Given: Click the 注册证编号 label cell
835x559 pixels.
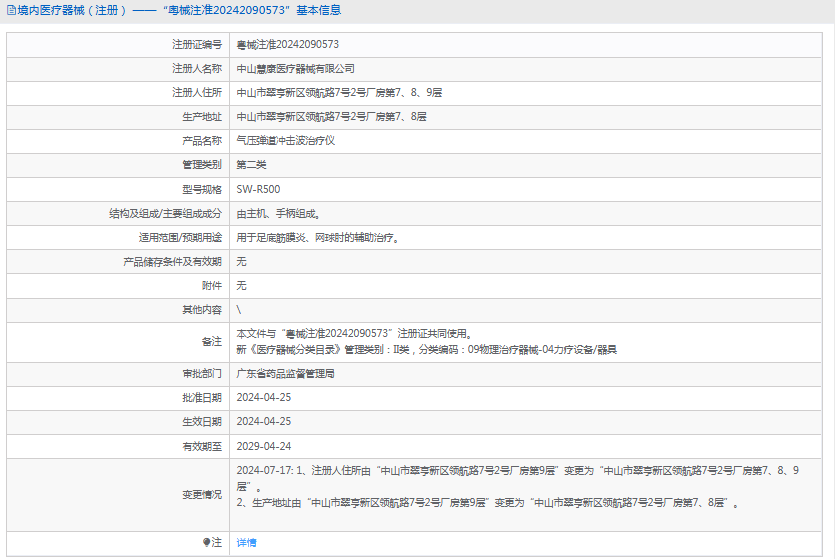Looking at the screenshot, I should click(x=118, y=45).
